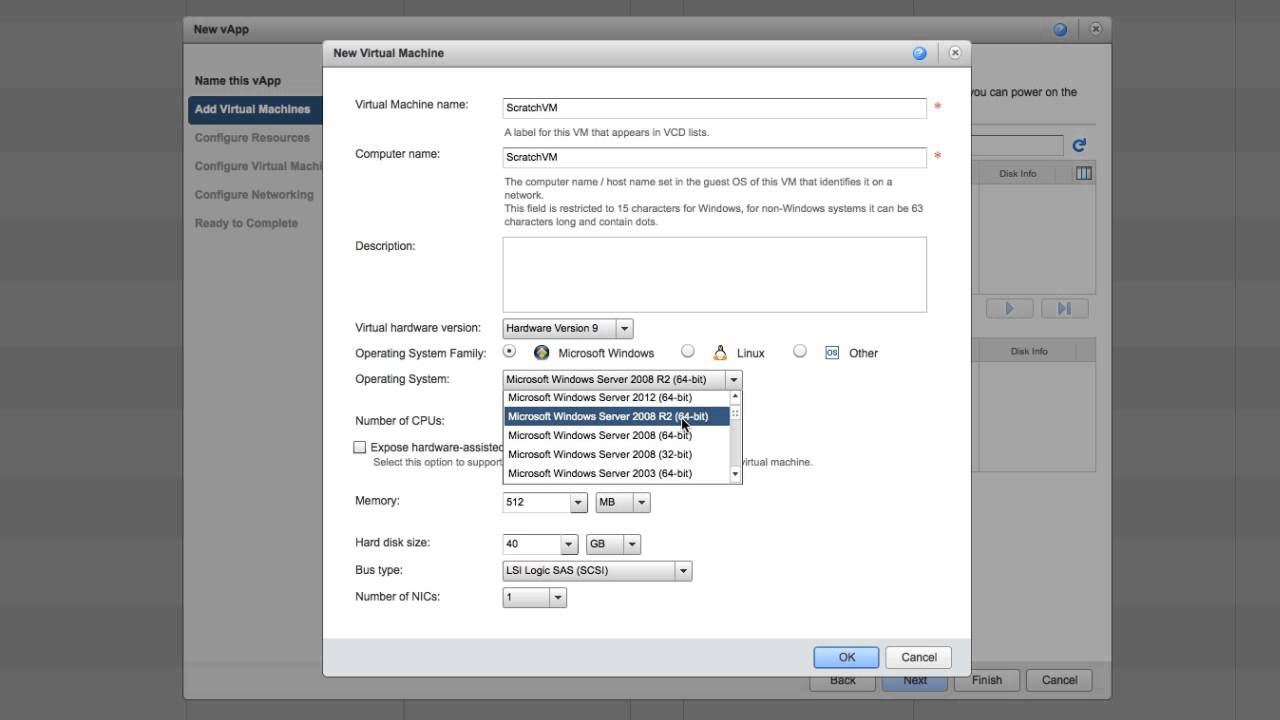Click the skip-to-end arrow button in background
The image size is (1280, 720).
[1064, 308]
